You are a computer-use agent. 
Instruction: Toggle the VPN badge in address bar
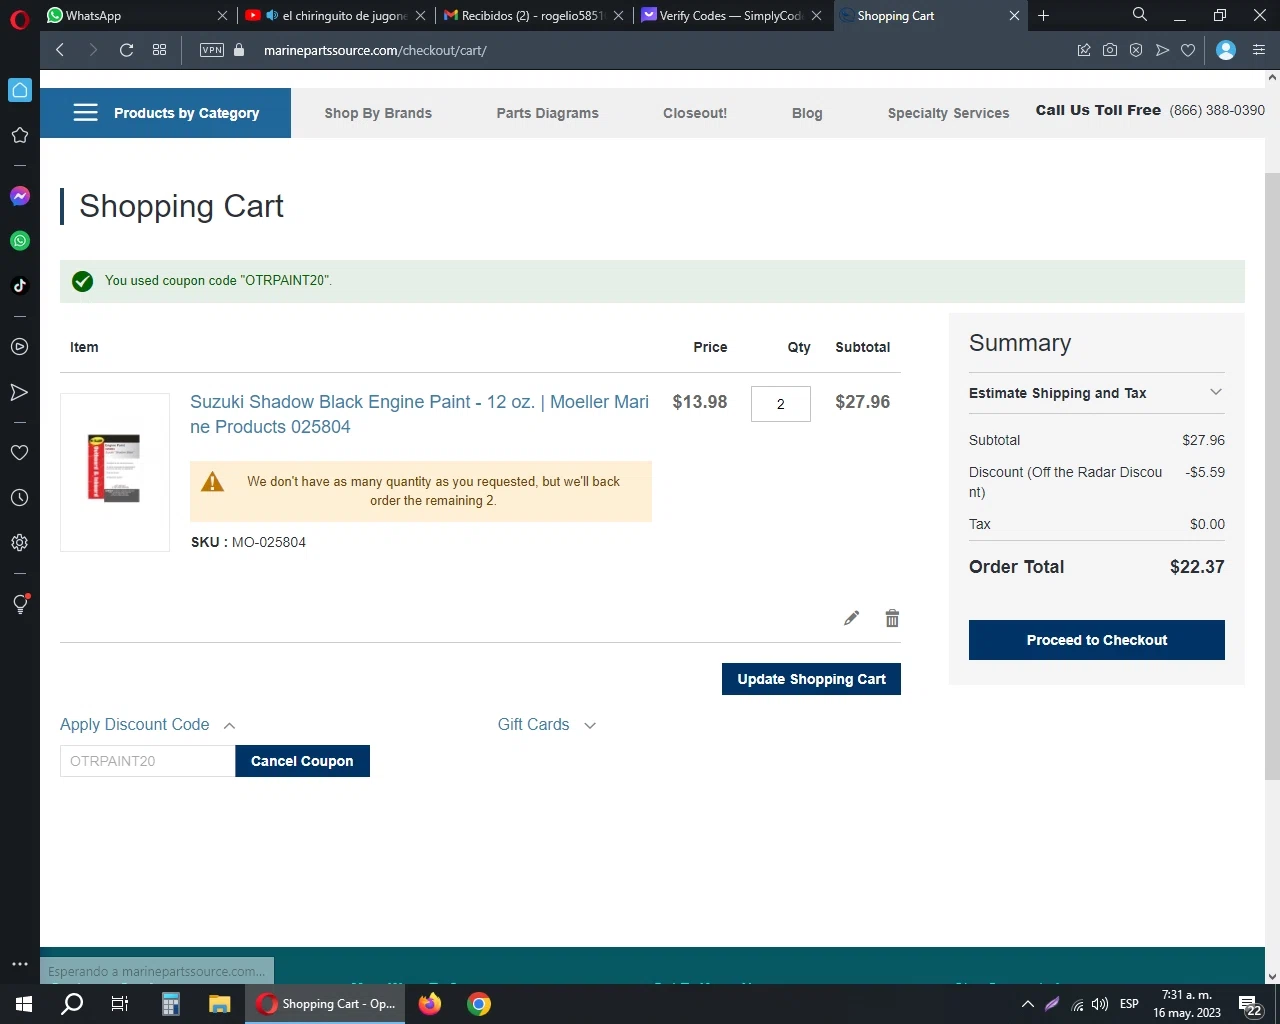(212, 50)
